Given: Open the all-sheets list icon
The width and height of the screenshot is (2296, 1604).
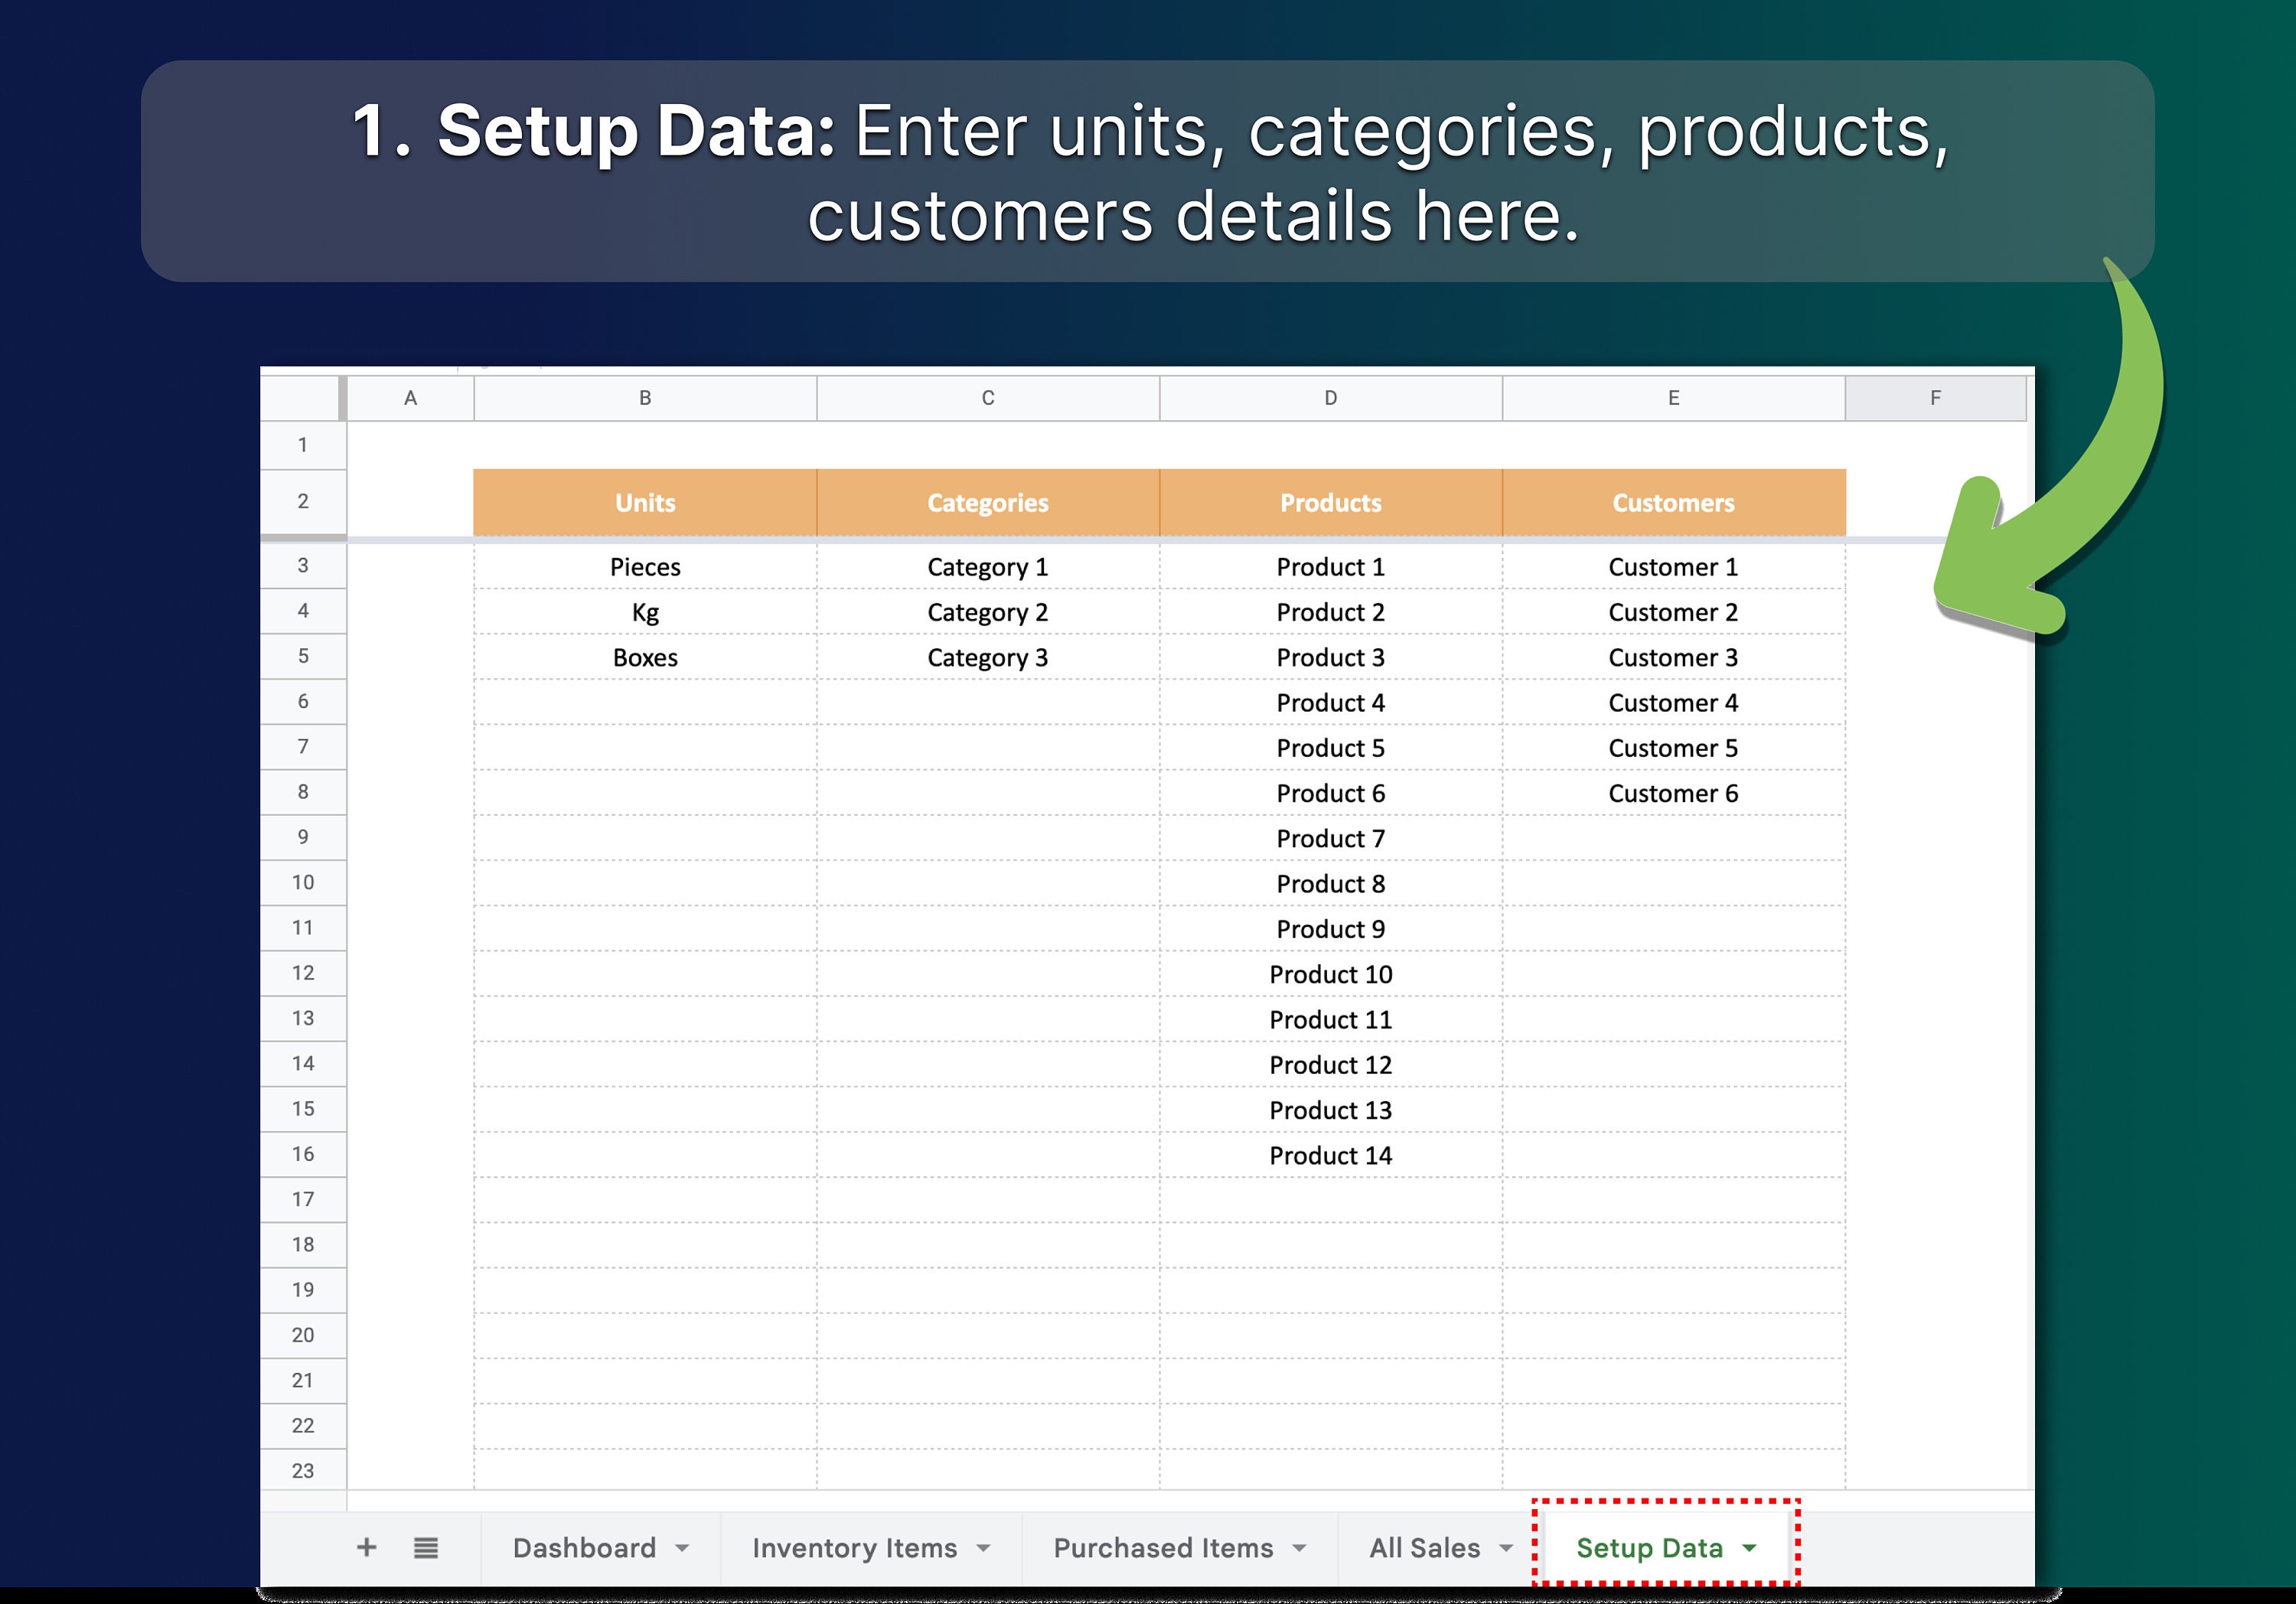Looking at the screenshot, I should point(426,1547).
